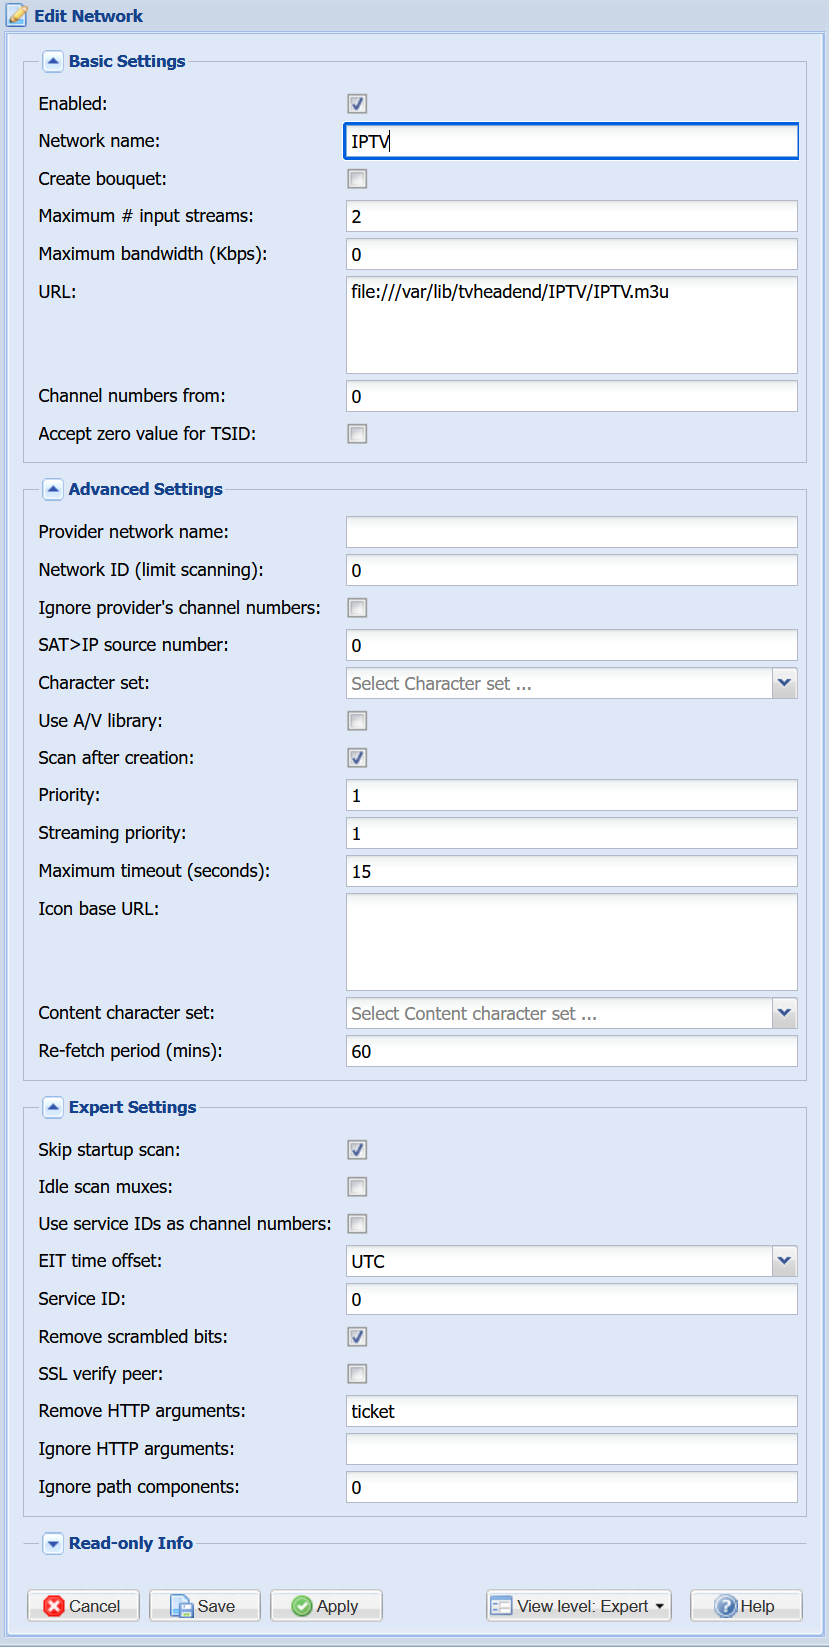Click the red Cancel icon

click(x=54, y=1606)
